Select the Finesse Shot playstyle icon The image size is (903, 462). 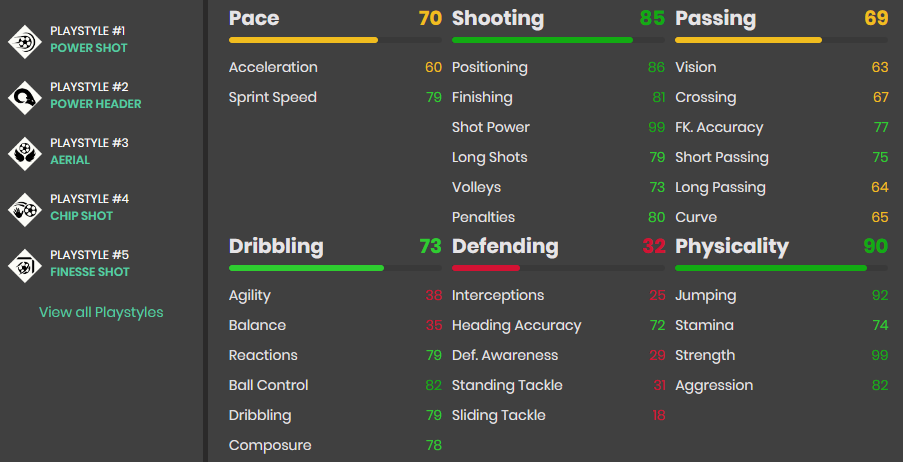point(25,266)
